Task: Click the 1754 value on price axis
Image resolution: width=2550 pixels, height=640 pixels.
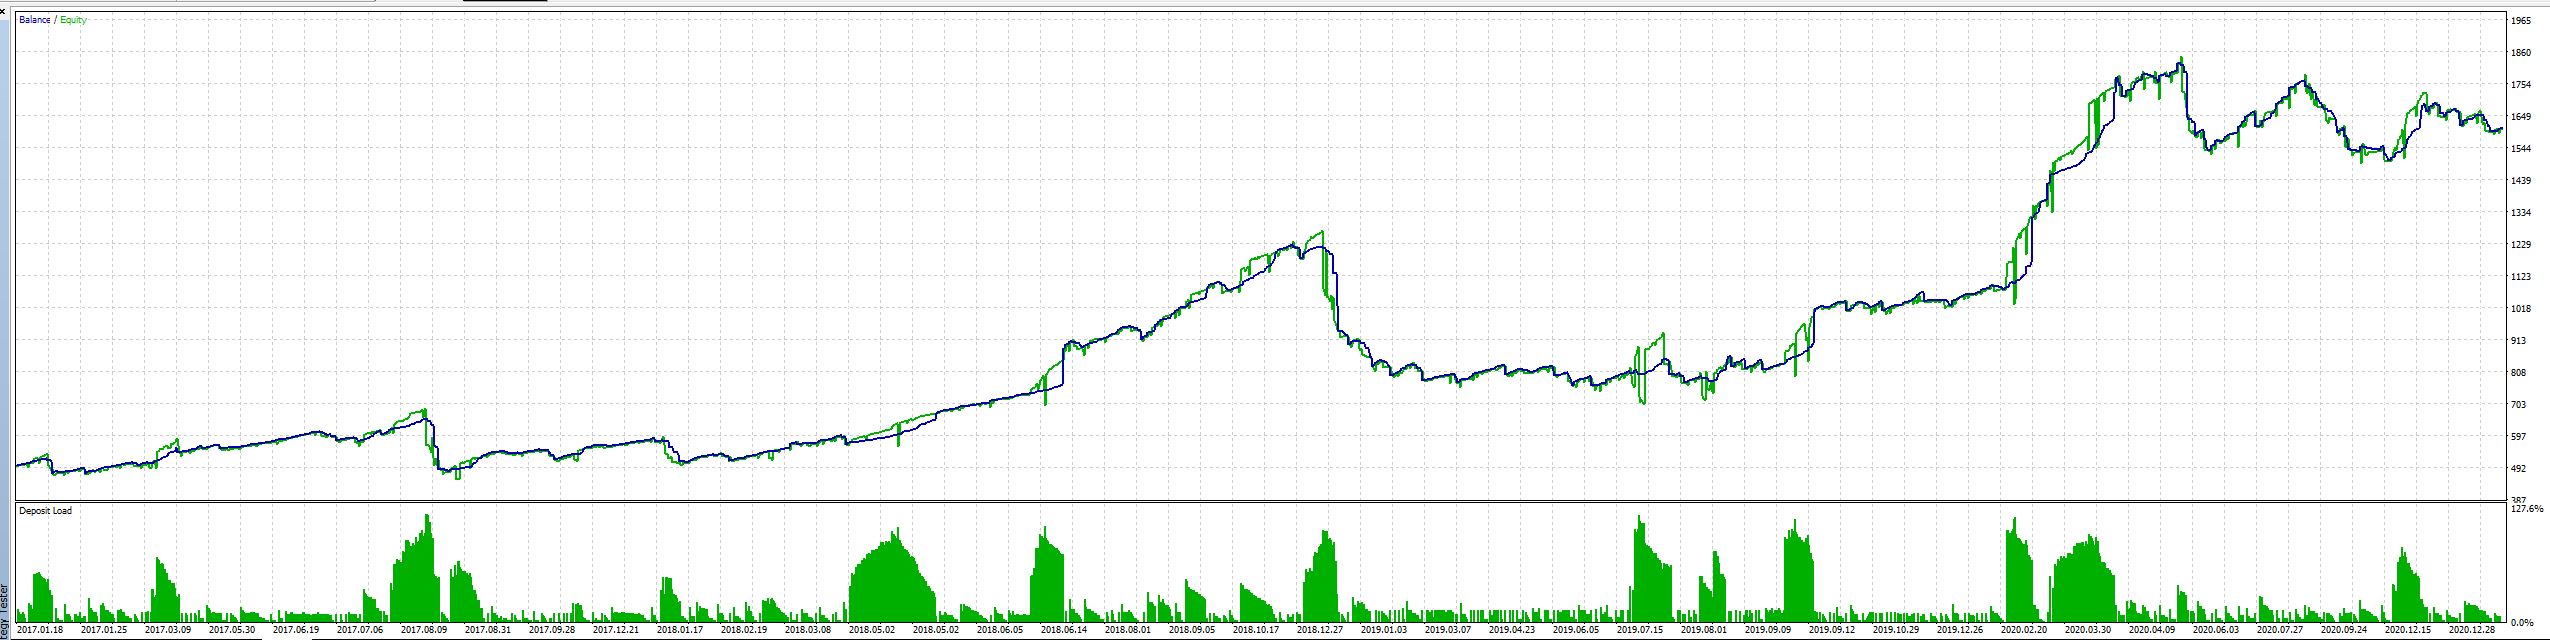Action: click(x=2521, y=85)
